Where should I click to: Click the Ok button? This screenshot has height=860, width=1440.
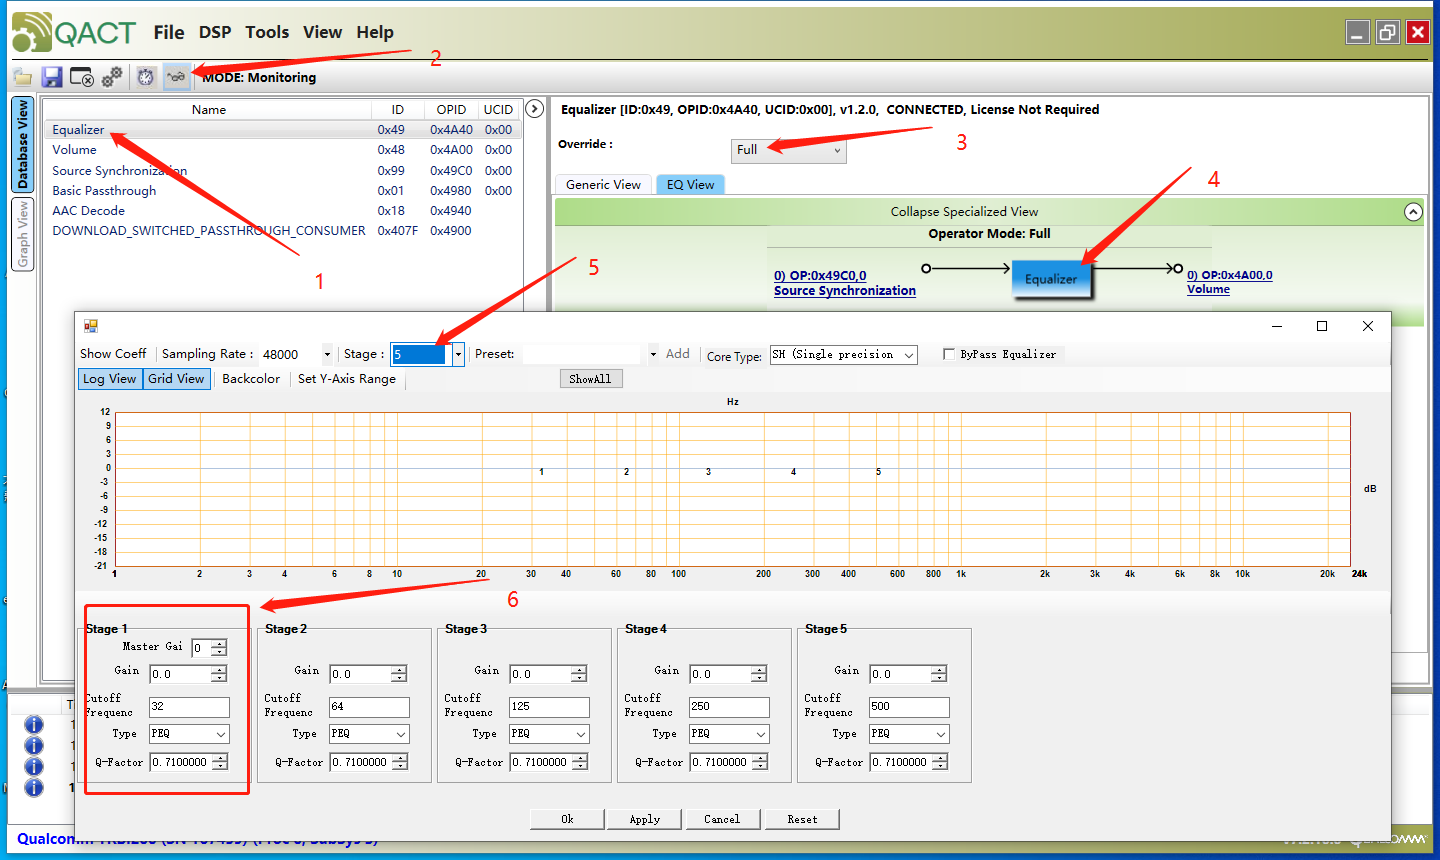(567, 819)
